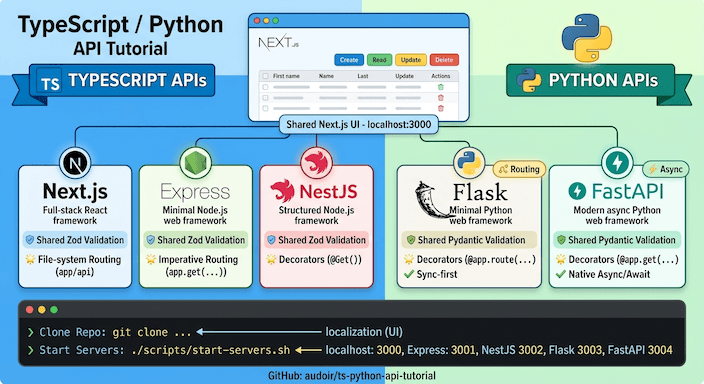This screenshot has width=704, height=384.
Task: Toggle the header checkbox beside First name
Action: point(265,76)
